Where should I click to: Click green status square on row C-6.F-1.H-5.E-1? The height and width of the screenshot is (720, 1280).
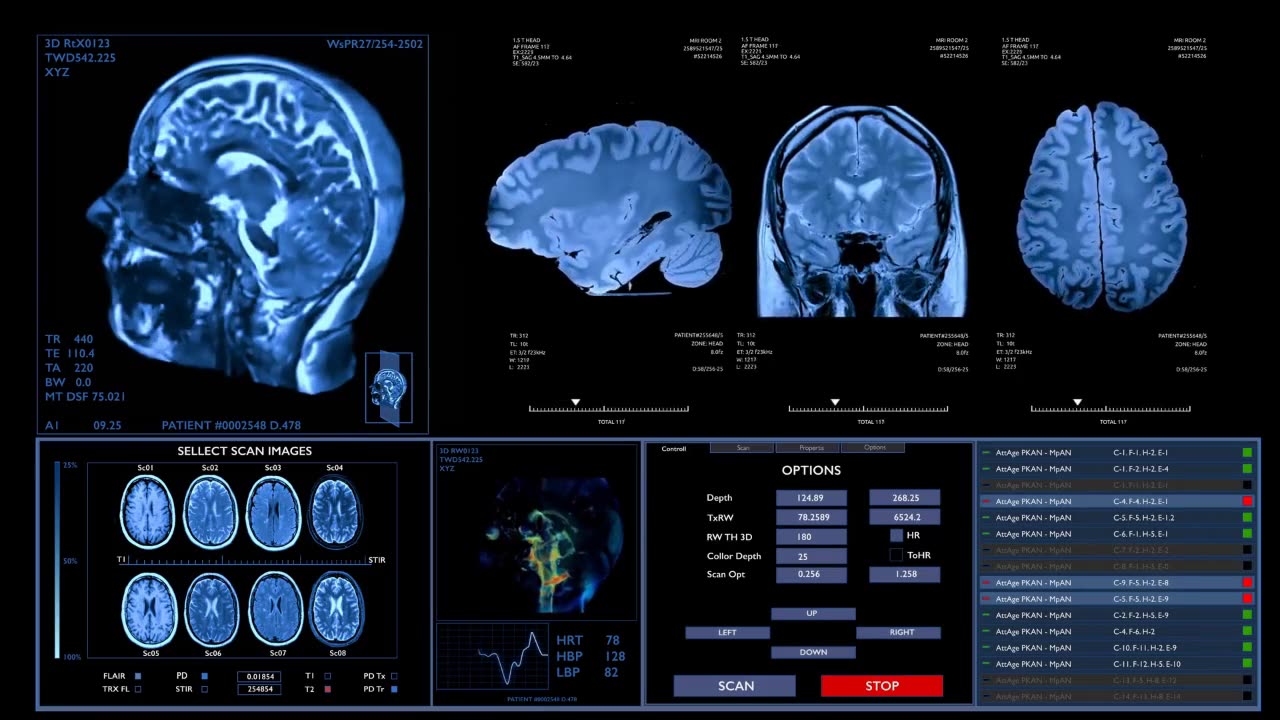pyautogui.click(x=1247, y=534)
